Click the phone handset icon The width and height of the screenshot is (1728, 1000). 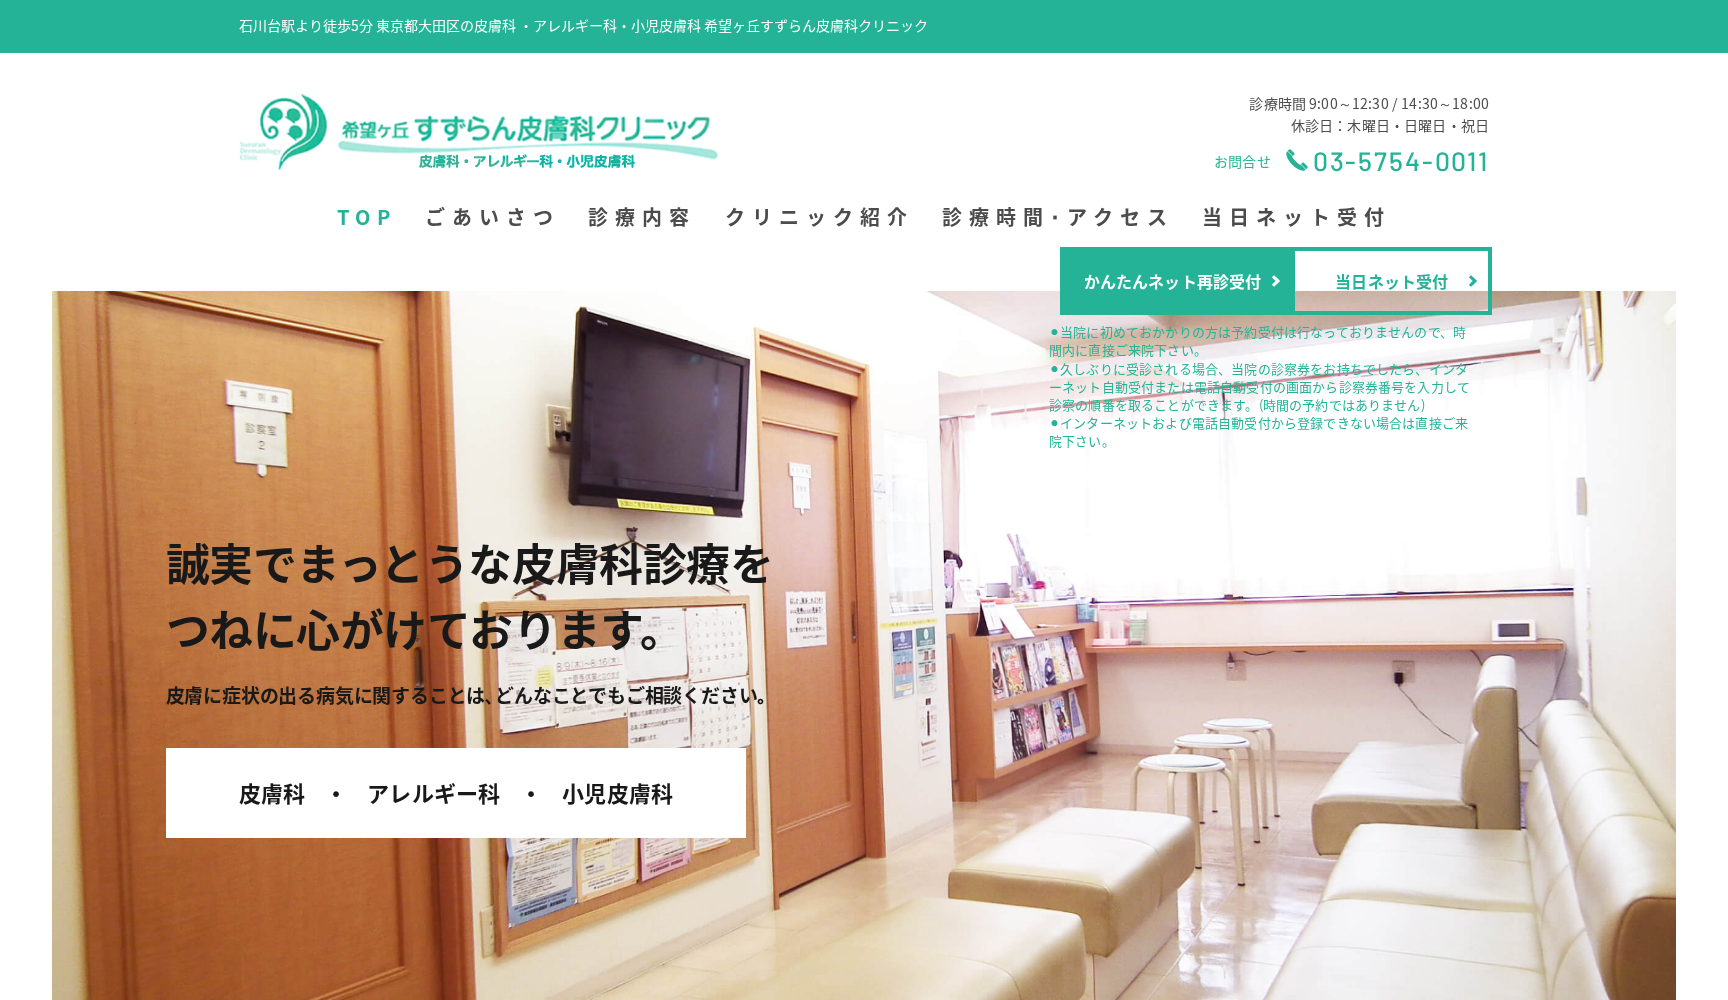pyautogui.click(x=1296, y=161)
